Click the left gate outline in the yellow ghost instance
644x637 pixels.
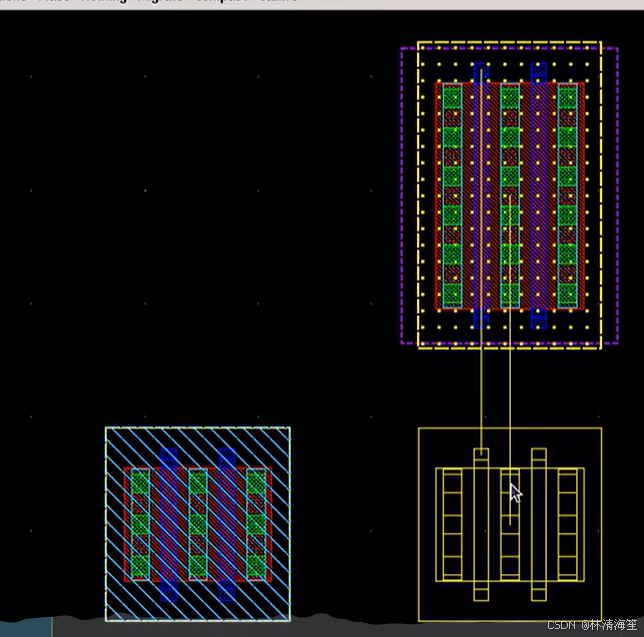coord(481,524)
